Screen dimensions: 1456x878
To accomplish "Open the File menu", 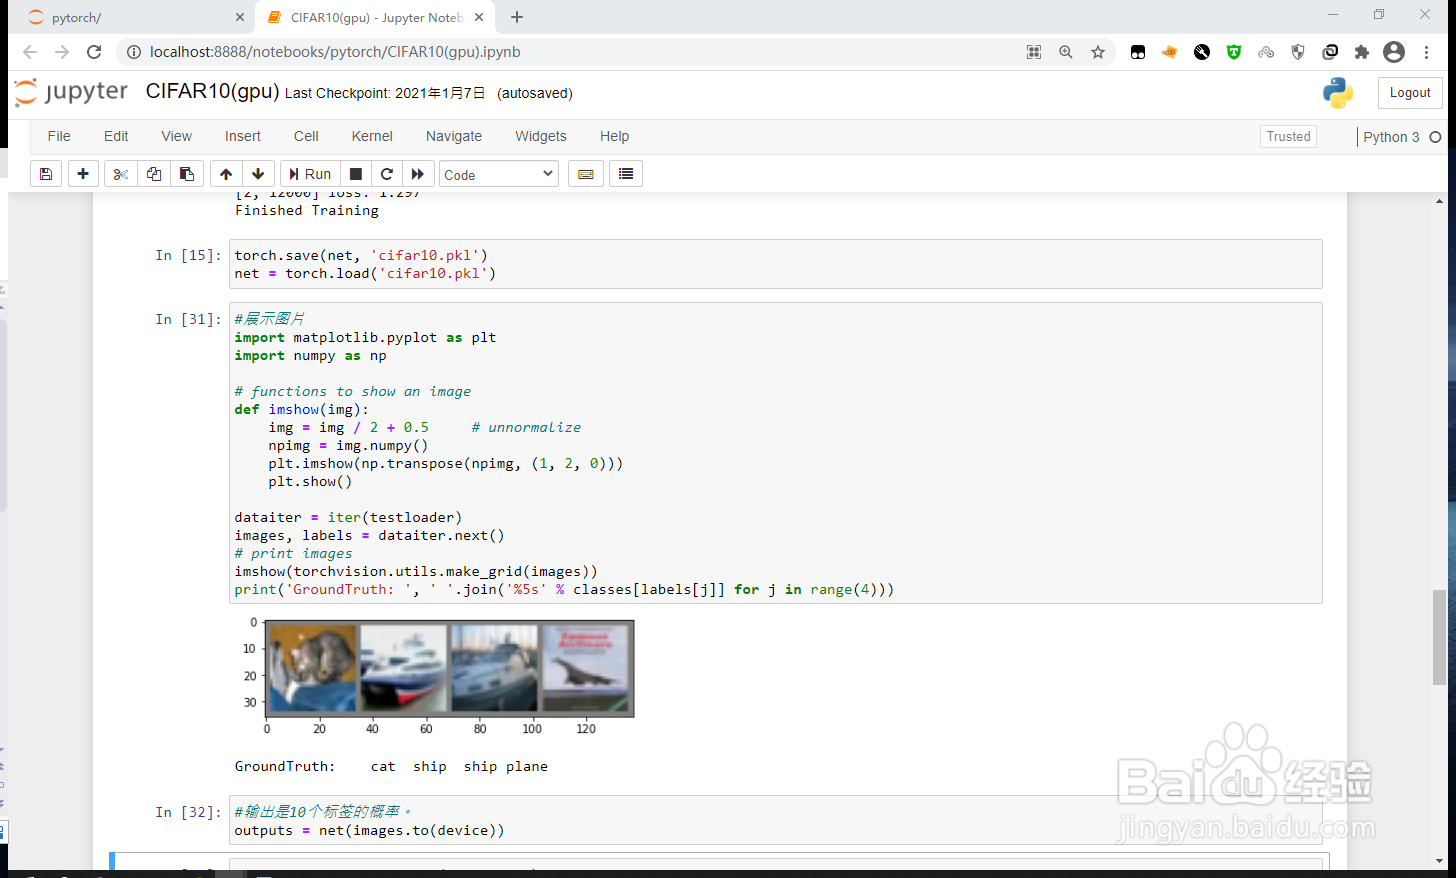I will 59,136.
